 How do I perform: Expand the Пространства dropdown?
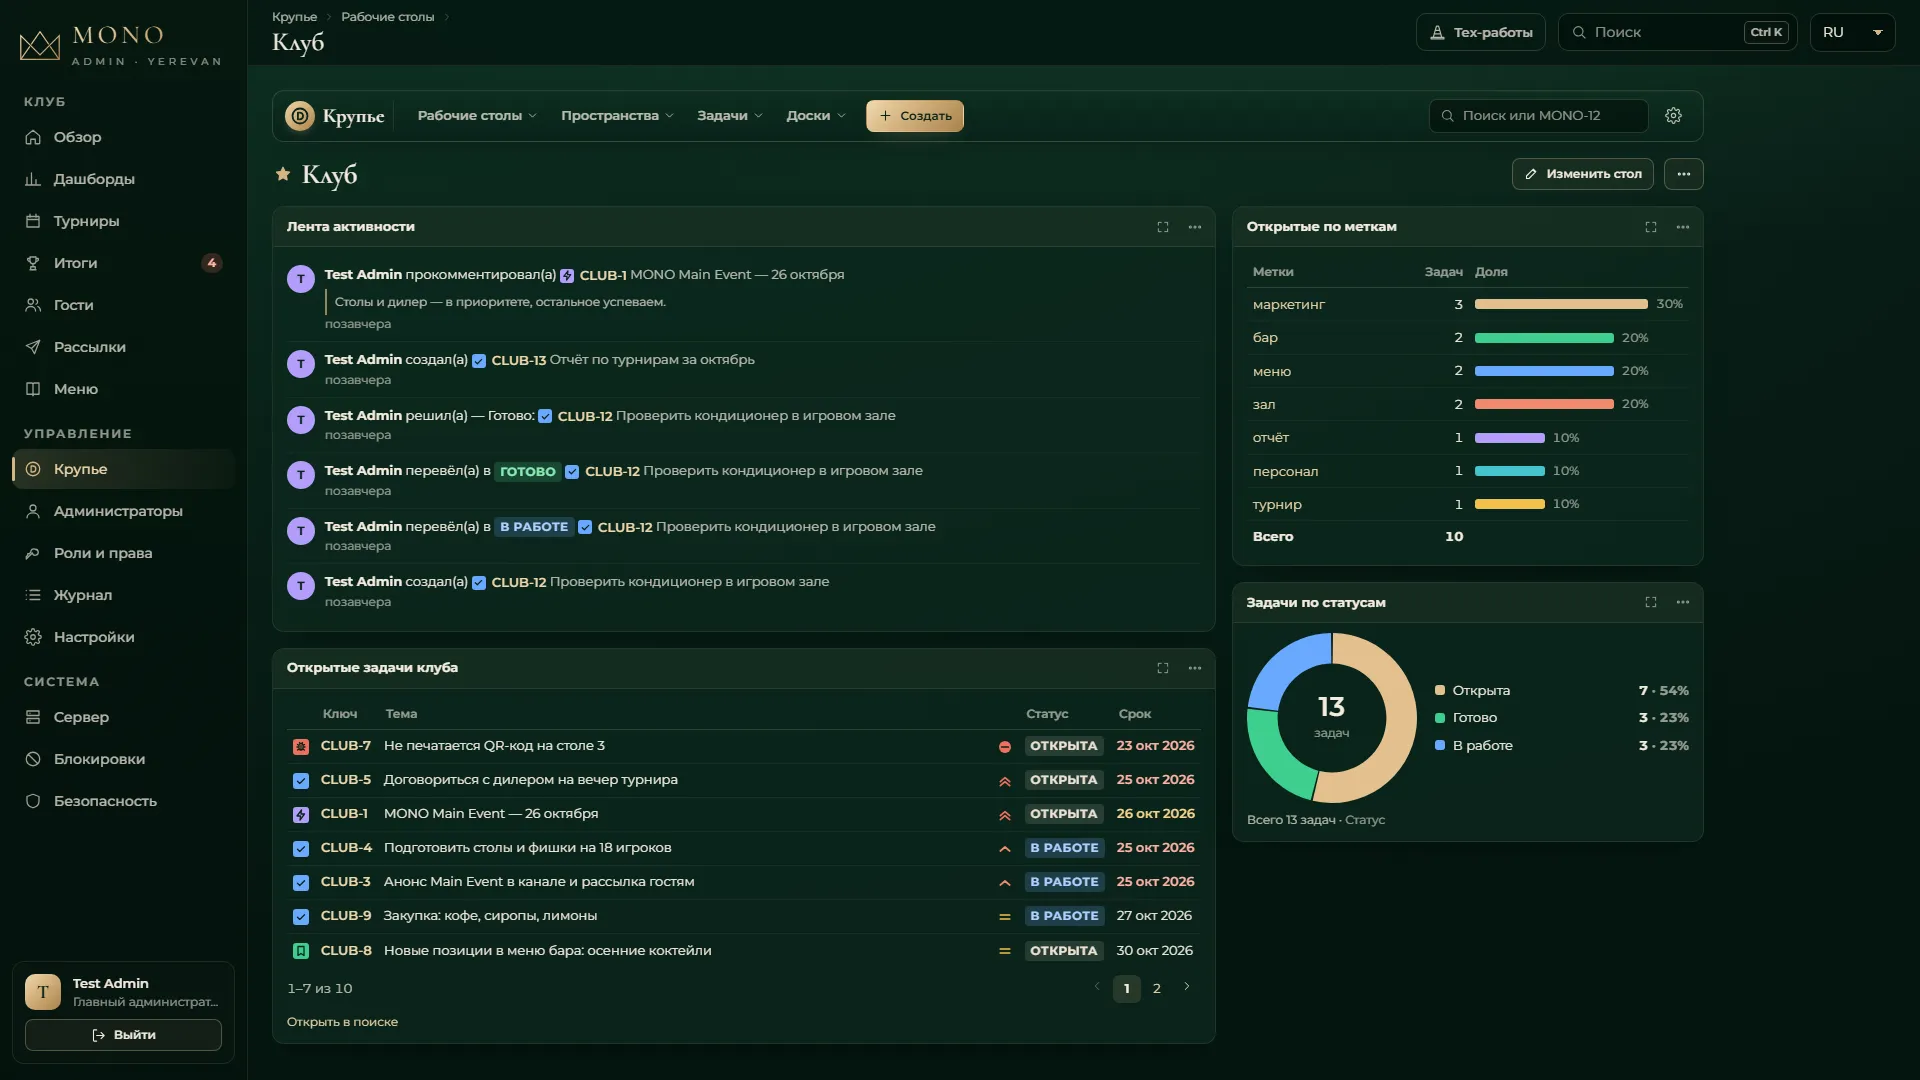[617, 116]
